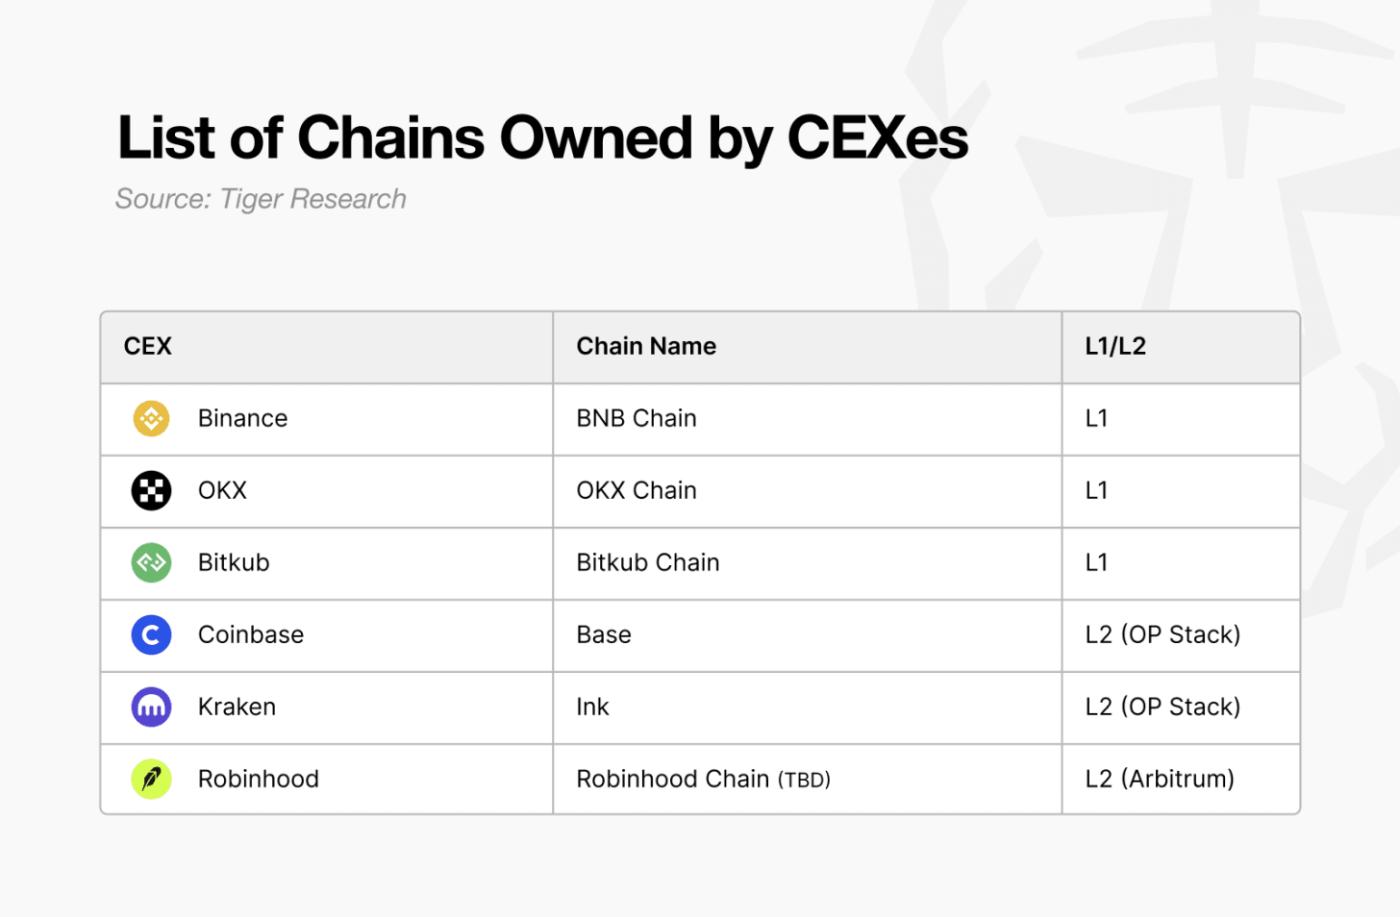Select the List of Chains Owned by CEXes title
1400x917 pixels.
point(543,138)
